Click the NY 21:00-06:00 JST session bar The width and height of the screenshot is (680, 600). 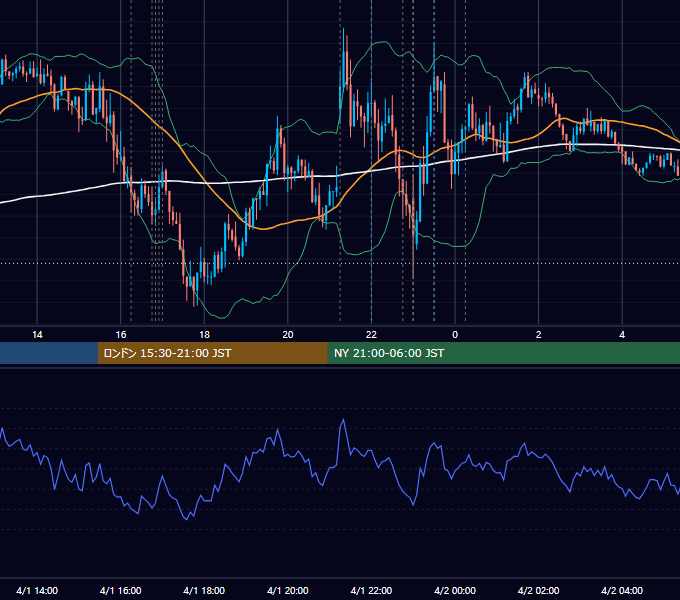(503, 353)
